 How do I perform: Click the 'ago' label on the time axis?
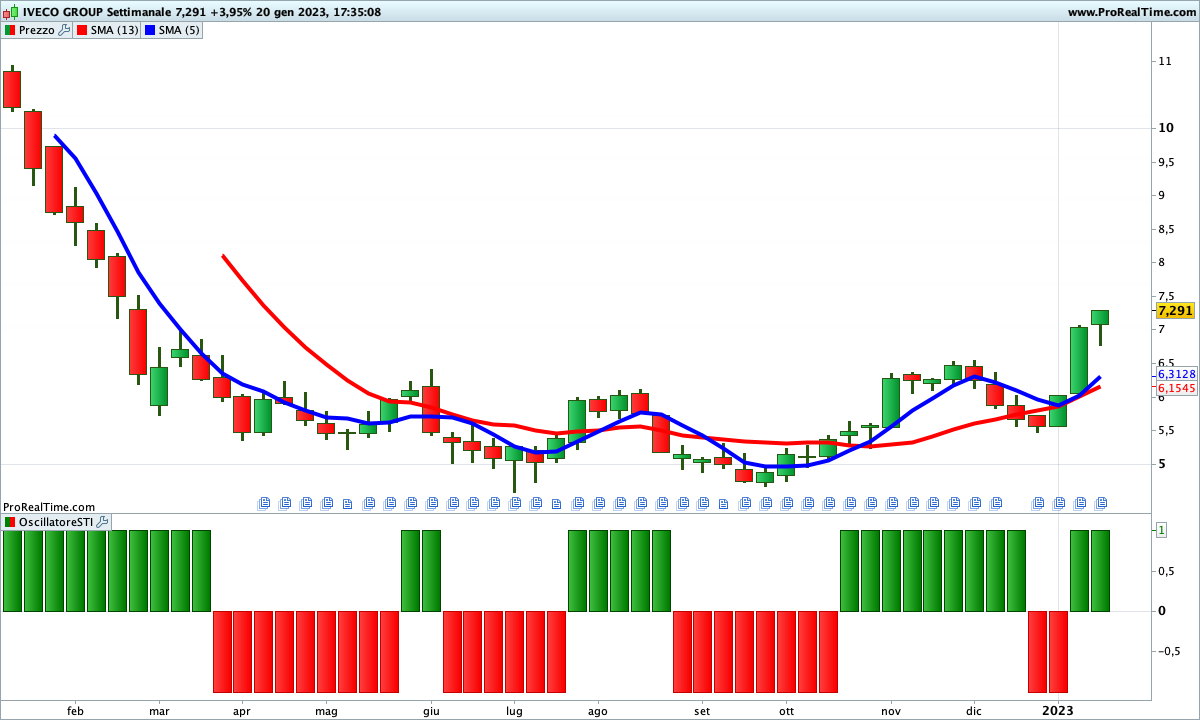[598, 711]
